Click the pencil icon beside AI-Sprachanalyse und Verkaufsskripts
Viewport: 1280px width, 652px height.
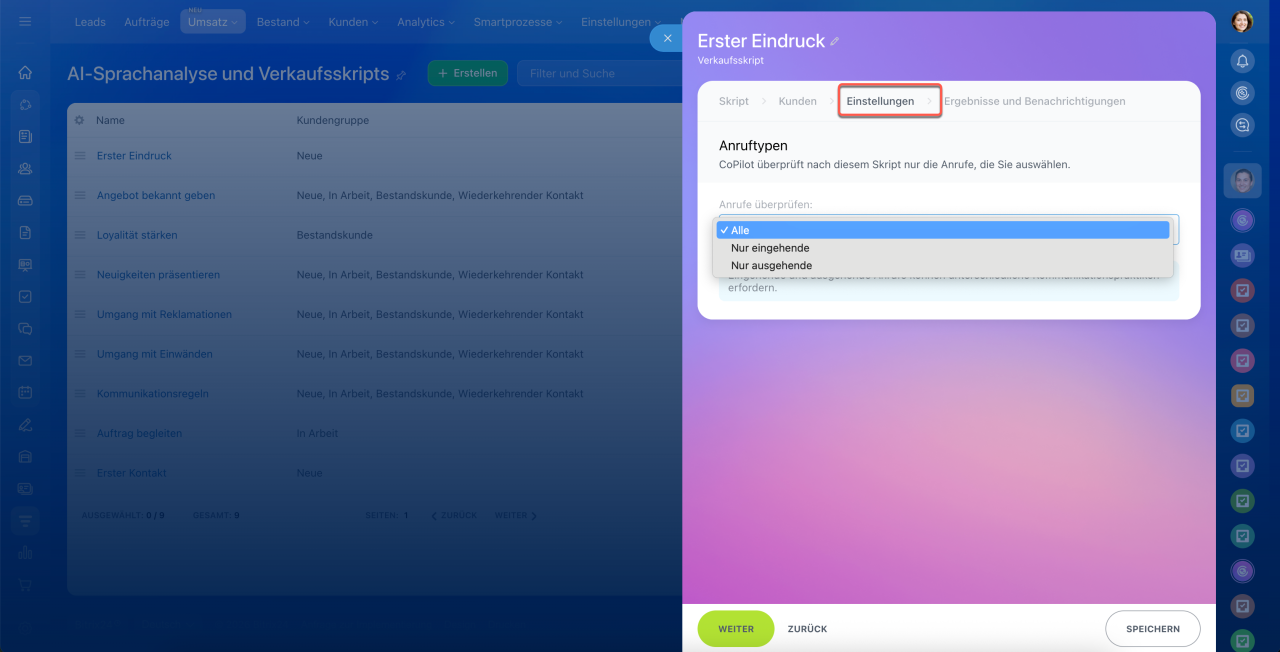tap(401, 74)
